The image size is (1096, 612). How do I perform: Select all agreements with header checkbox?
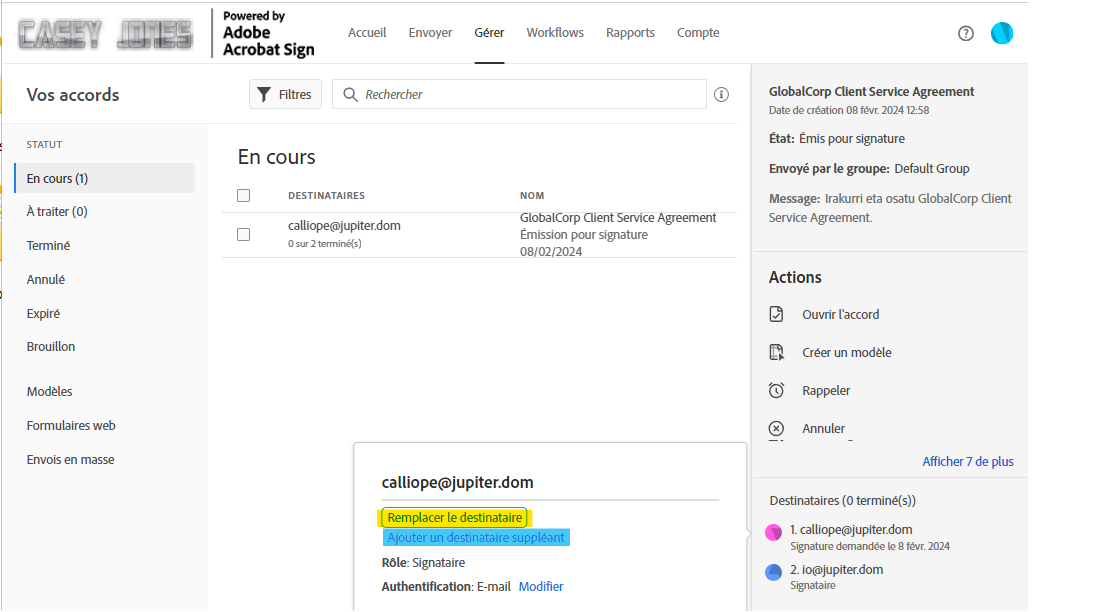(x=244, y=195)
